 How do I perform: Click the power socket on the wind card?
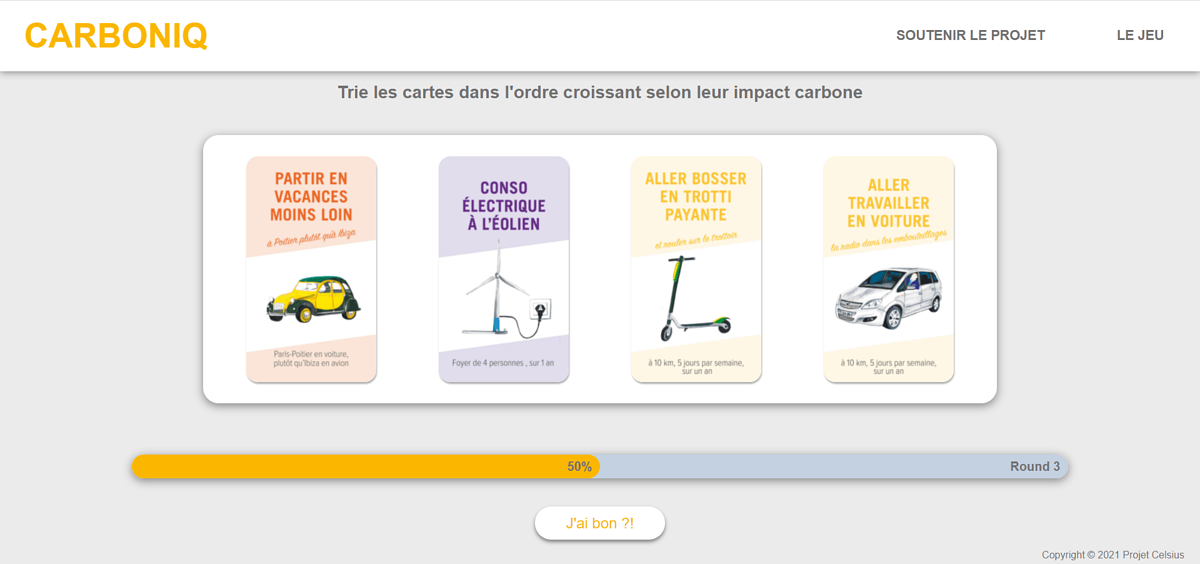[x=541, y=310]
